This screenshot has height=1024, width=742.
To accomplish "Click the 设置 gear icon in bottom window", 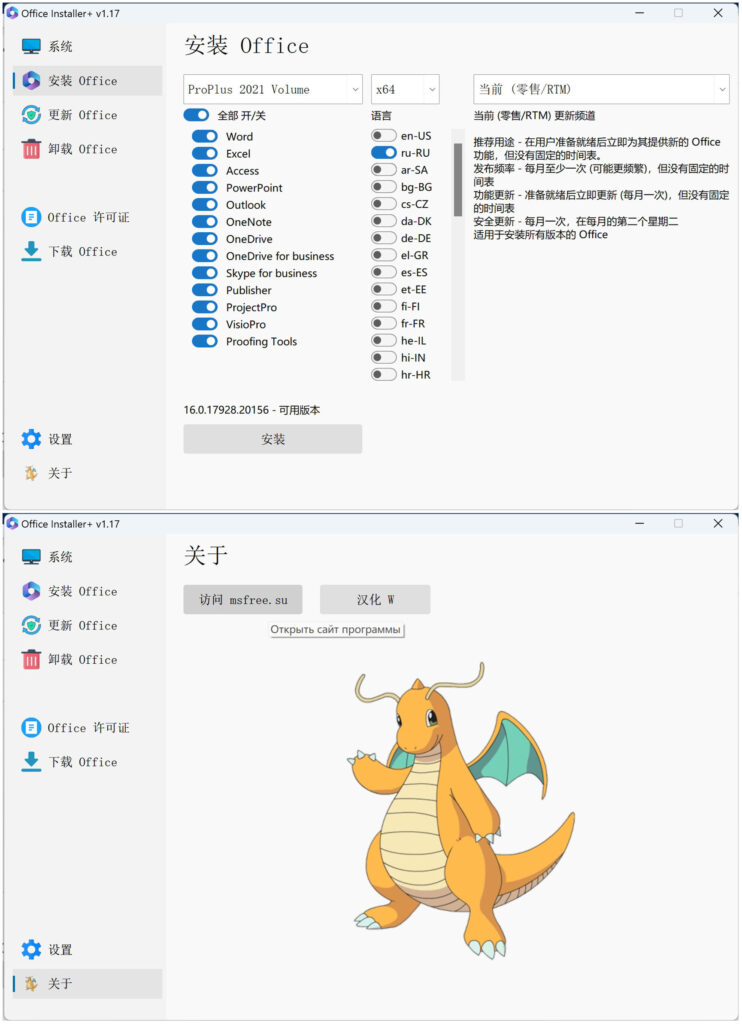I will tap(31, 950).
